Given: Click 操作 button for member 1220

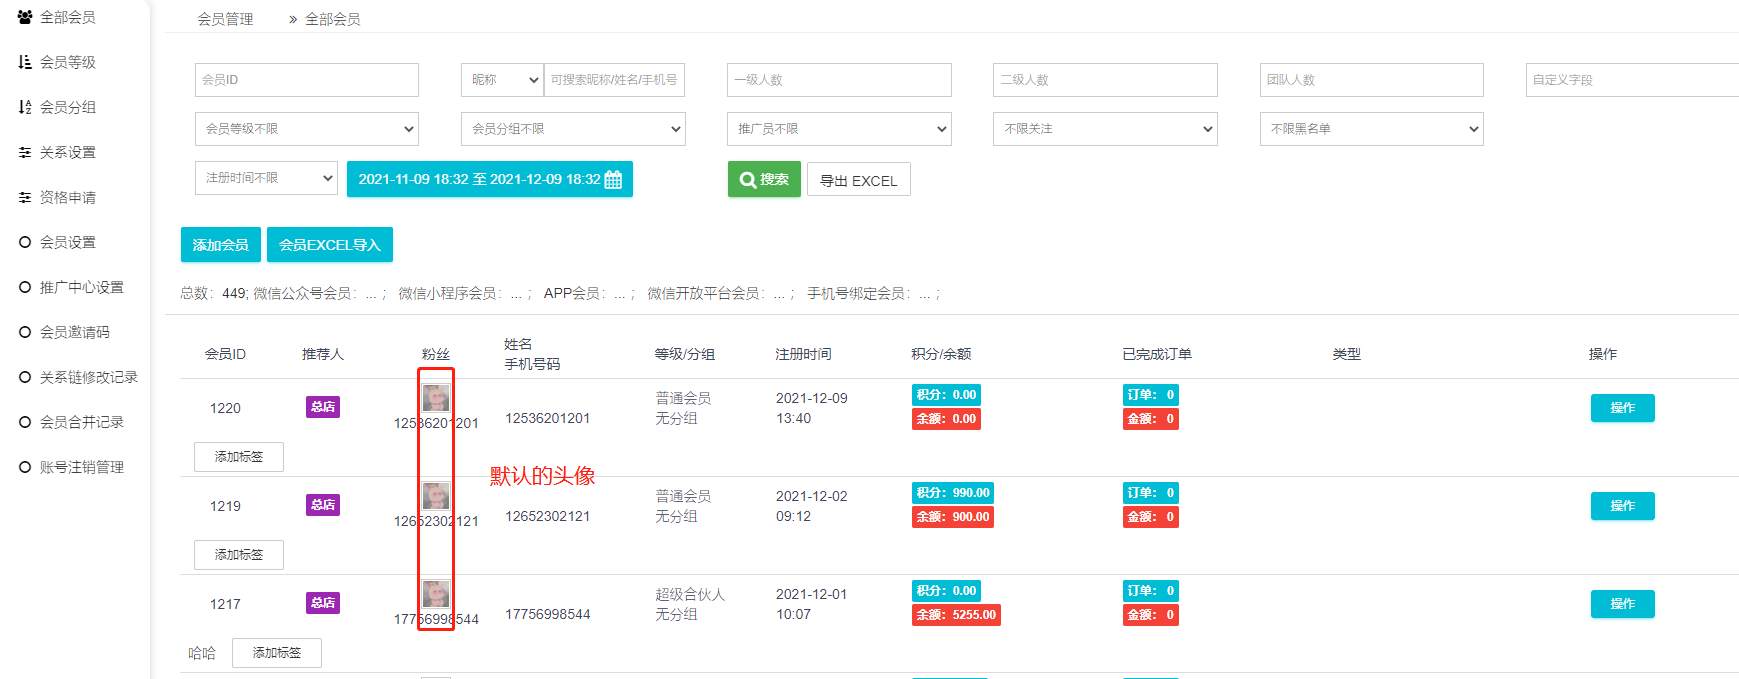Looking at the screenshot, I should pyautogui.click(x=1622, y=408).
